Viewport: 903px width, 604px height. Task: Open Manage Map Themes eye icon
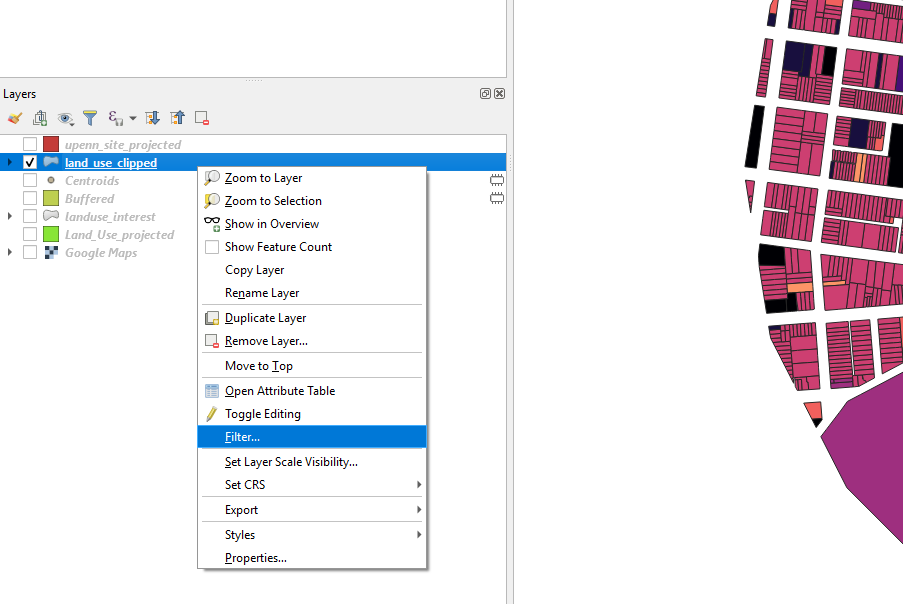click(x=66, y=118)
